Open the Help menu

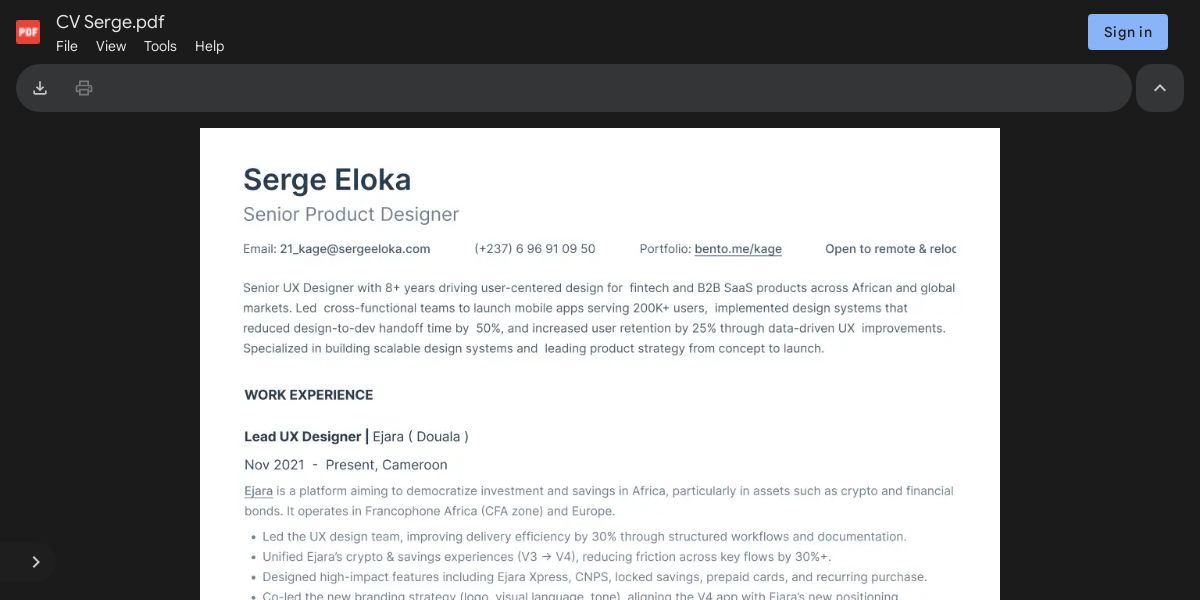pyautogui.click(x=209, y=46)
